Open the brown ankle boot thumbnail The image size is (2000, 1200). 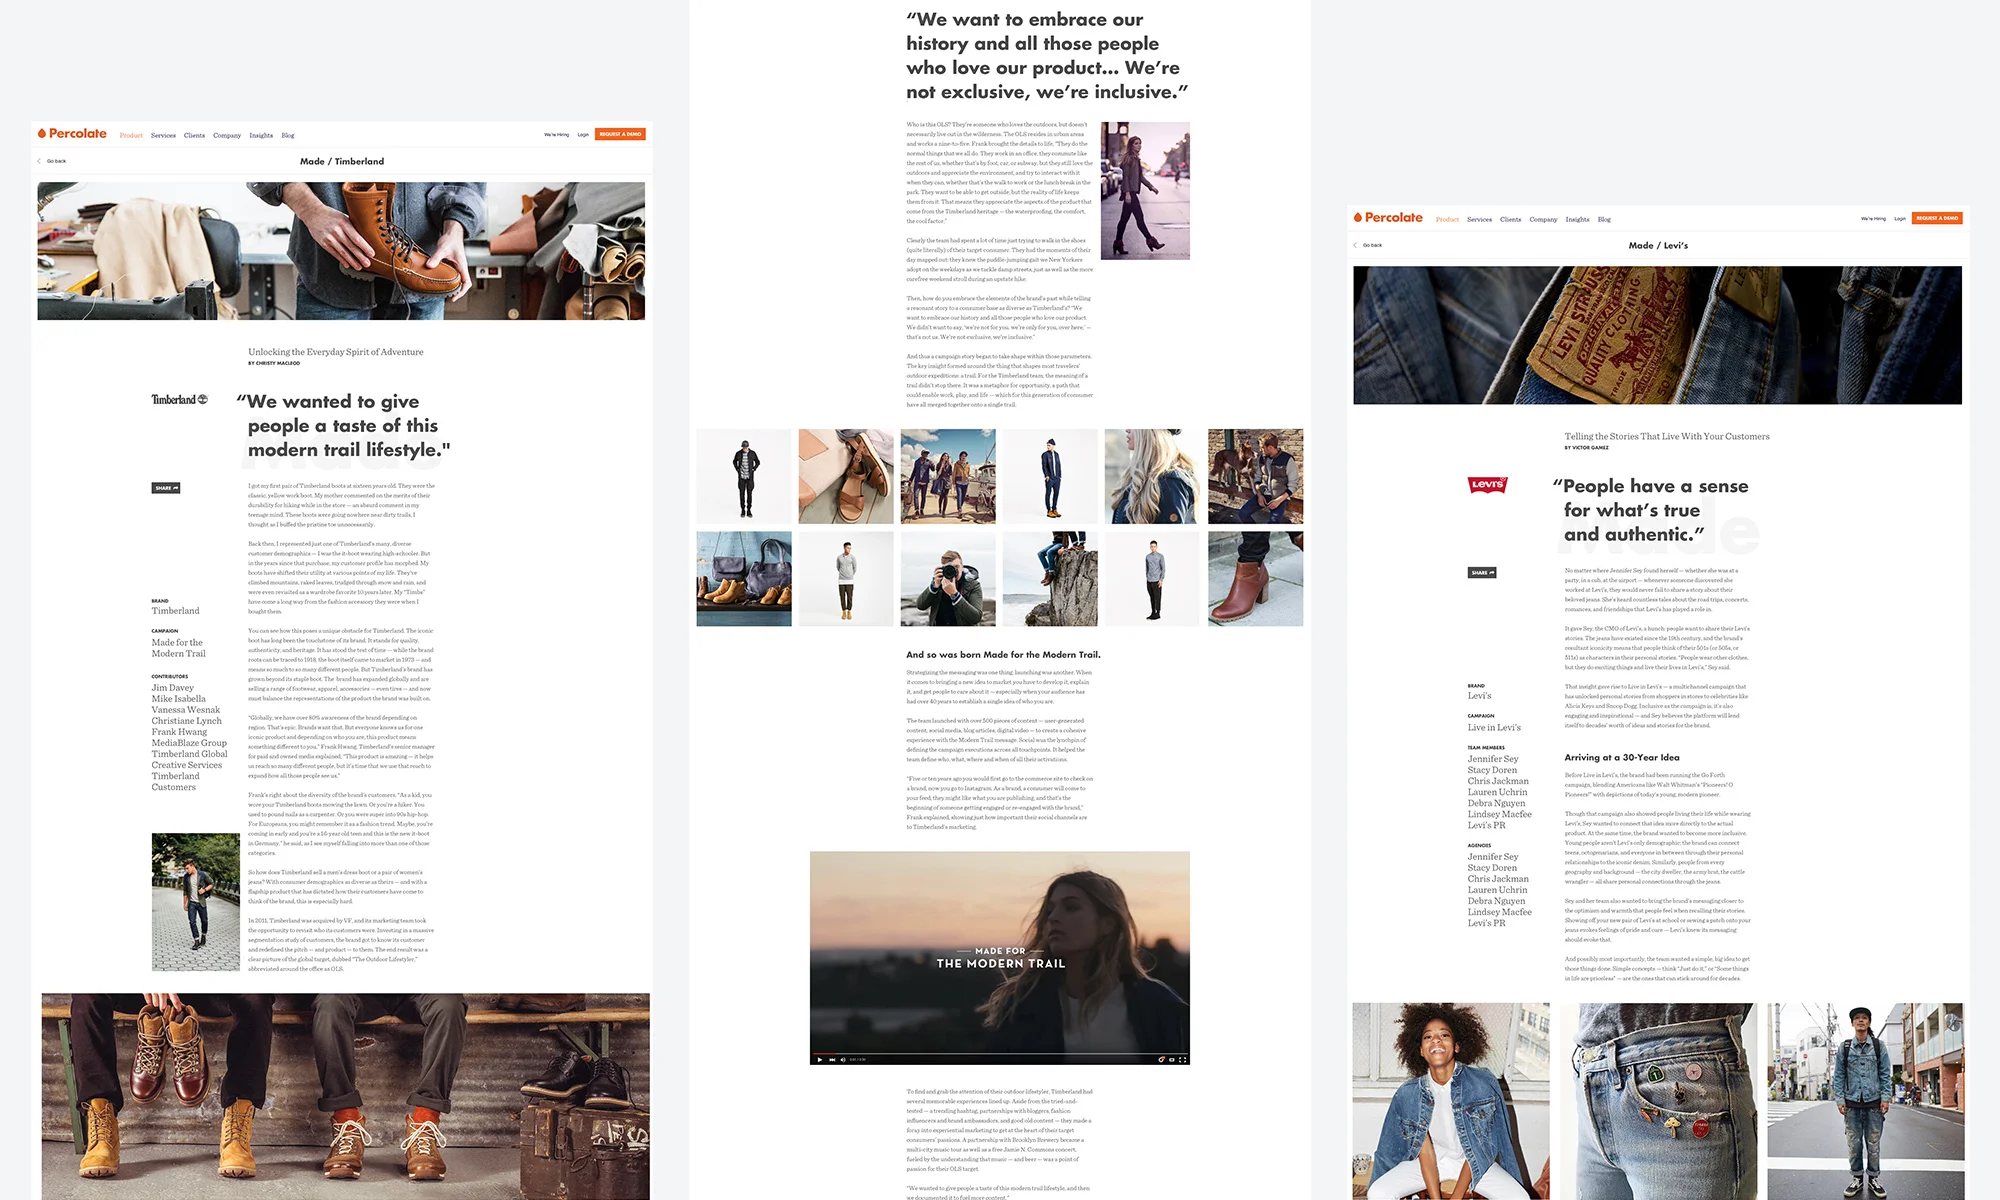point(1255,579)
